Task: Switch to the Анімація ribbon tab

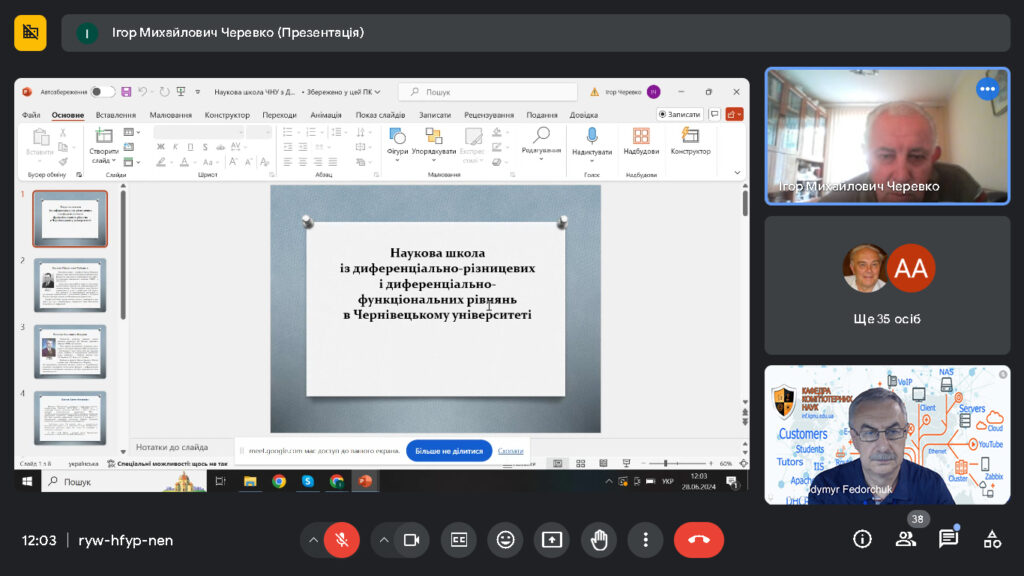Action: coord(325,115)
